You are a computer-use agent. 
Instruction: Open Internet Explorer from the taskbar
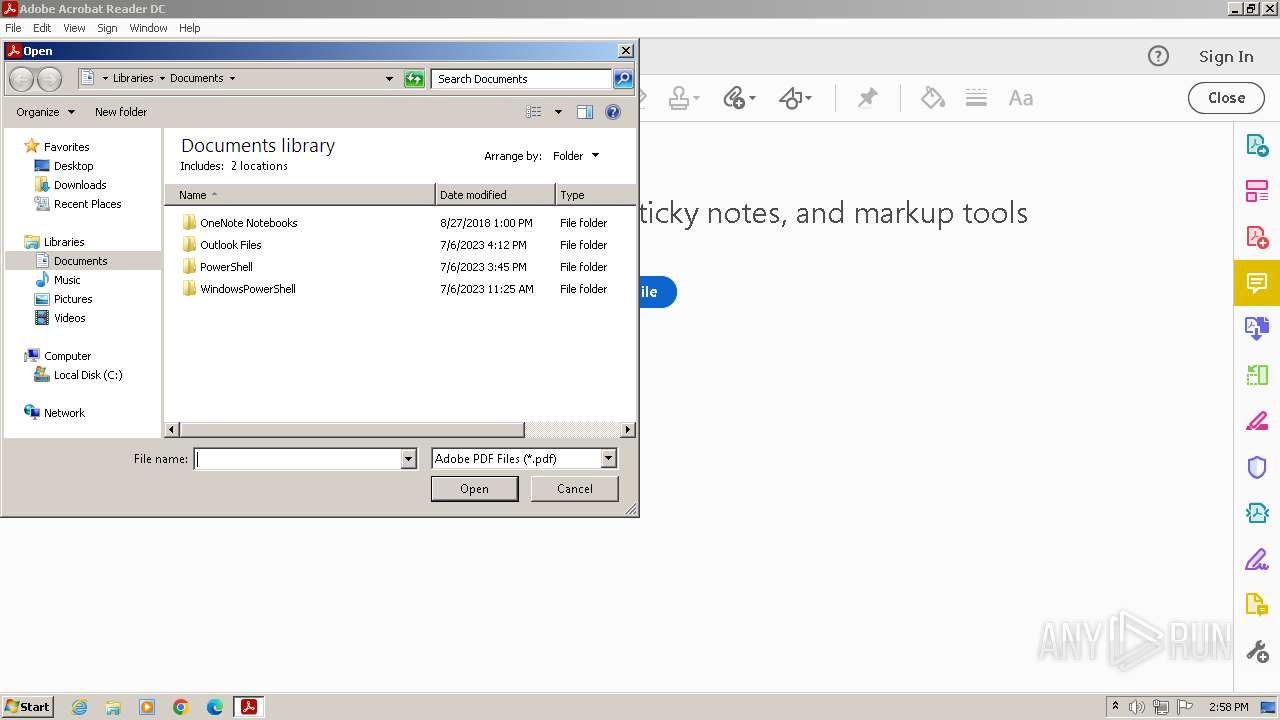[x=79, y=707]
